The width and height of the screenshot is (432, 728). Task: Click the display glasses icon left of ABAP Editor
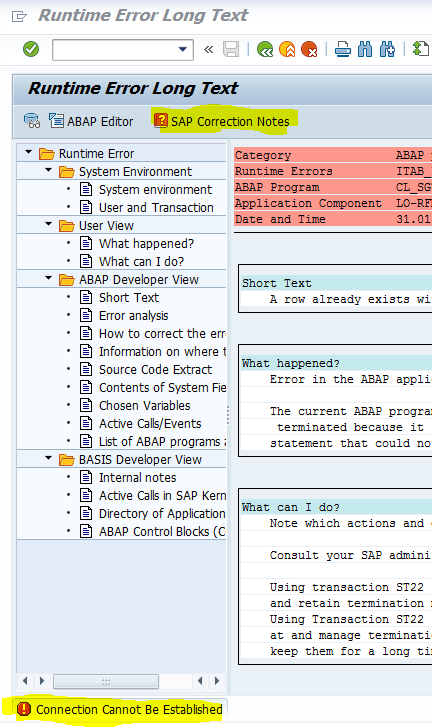tap(32, 121)
